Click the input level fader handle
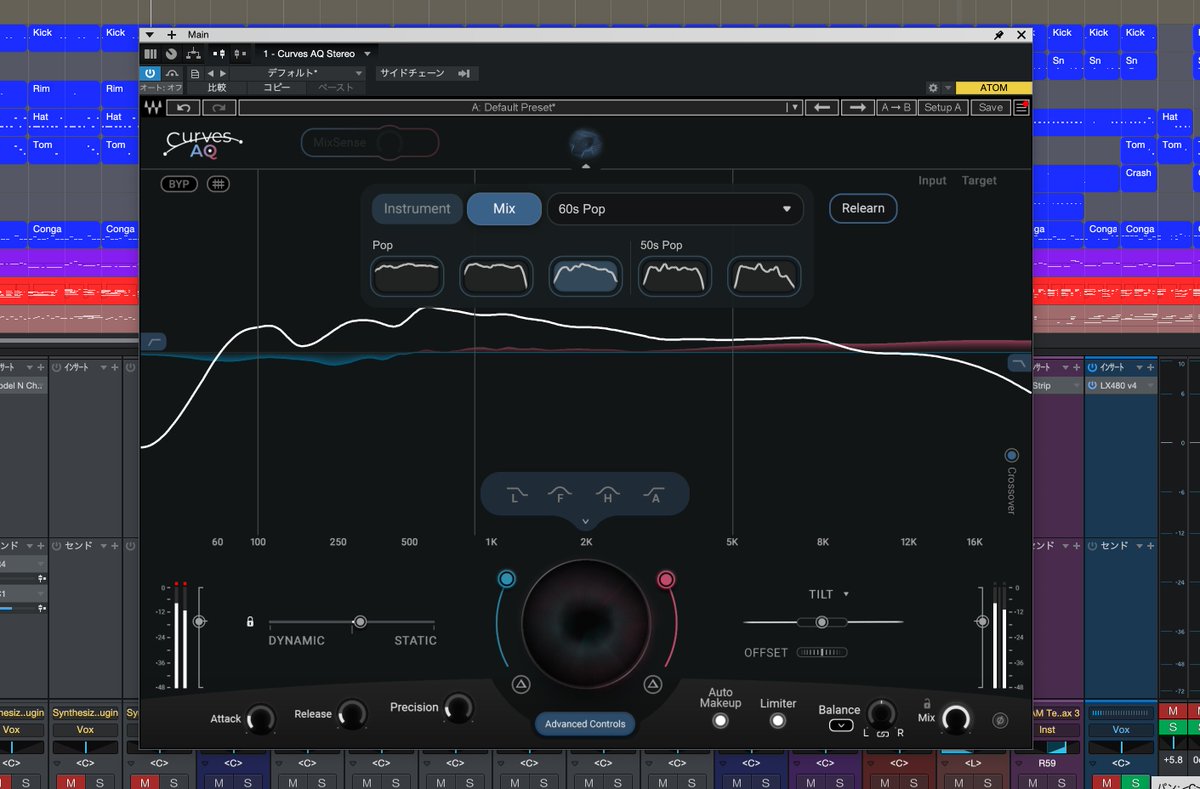 [200, 622]
